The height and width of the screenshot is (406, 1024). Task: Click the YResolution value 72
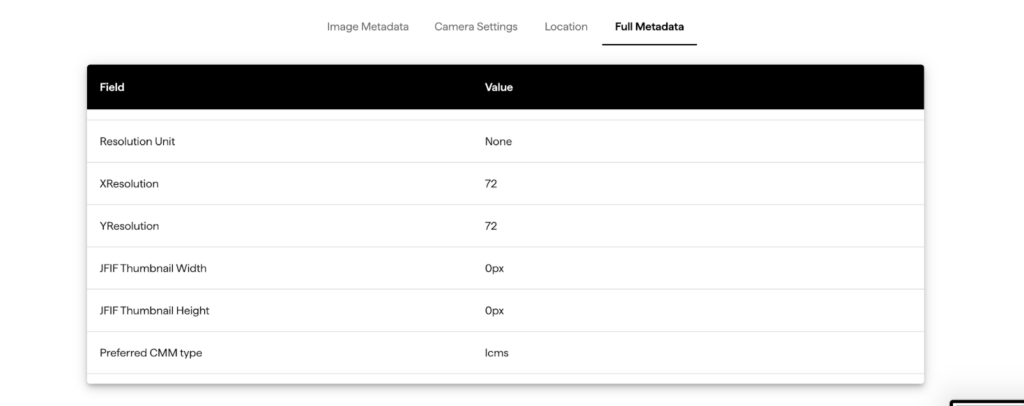coord(491,226)
